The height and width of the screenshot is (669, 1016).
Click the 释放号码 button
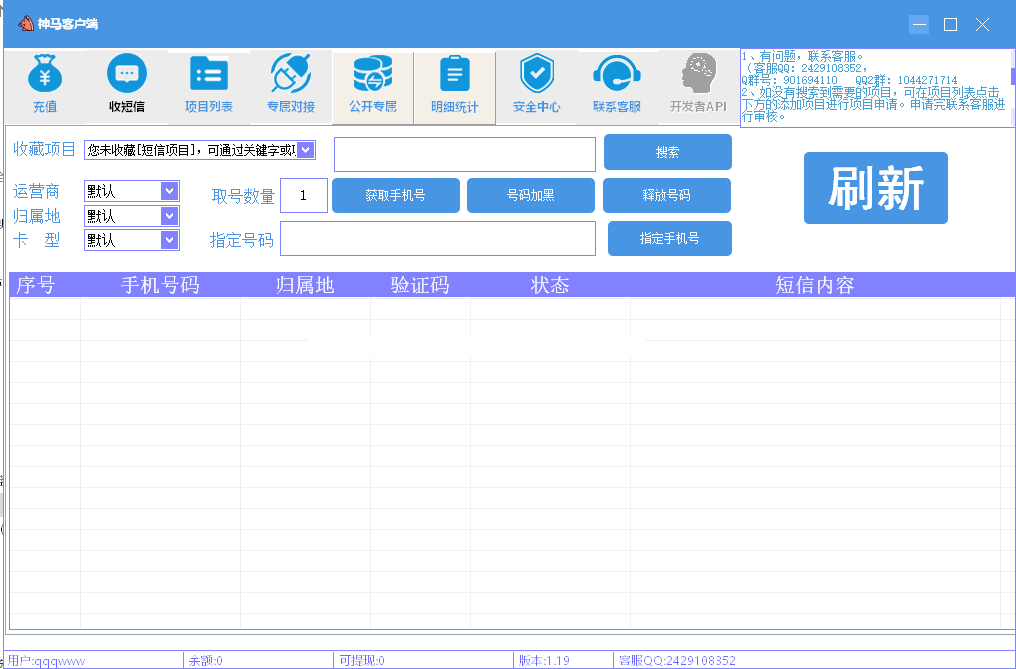tap(666, 195)
